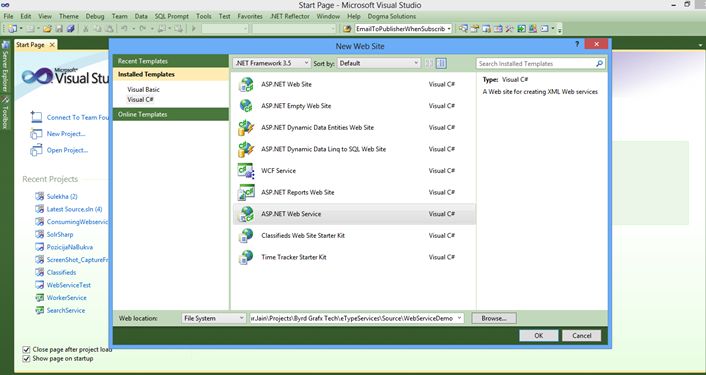
Task: Select the ASP.NET Empty Web Site template
Action: [x=354, y=106]
